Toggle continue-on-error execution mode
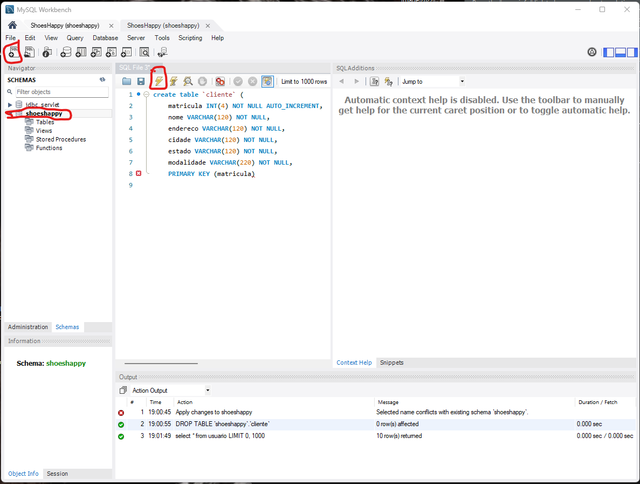This screenshot has width=640, height=484. pyautogui.click(x=220, y=82)
